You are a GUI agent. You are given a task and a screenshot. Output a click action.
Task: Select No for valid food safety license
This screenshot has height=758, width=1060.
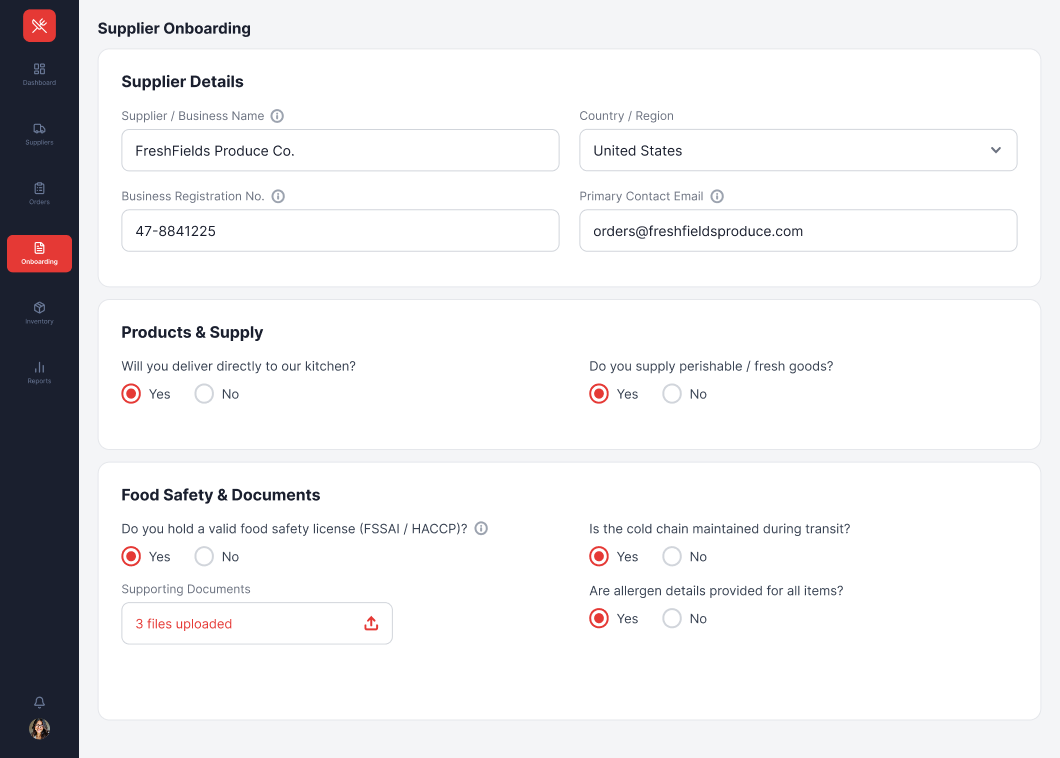pyautogui.click(x=204, y=556)
